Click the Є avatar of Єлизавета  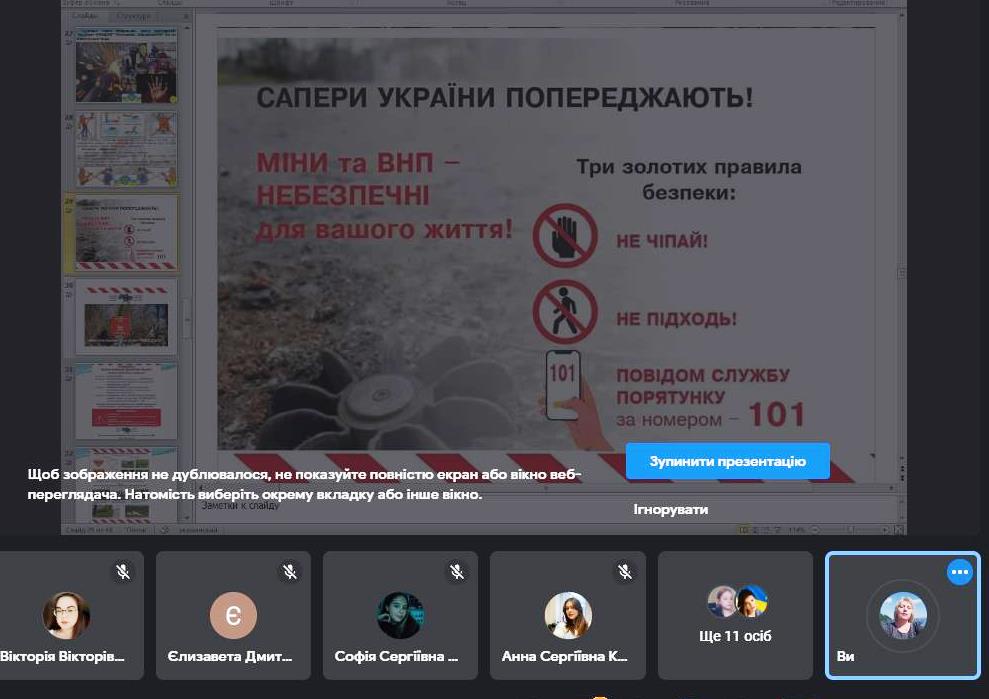point(233,615)
